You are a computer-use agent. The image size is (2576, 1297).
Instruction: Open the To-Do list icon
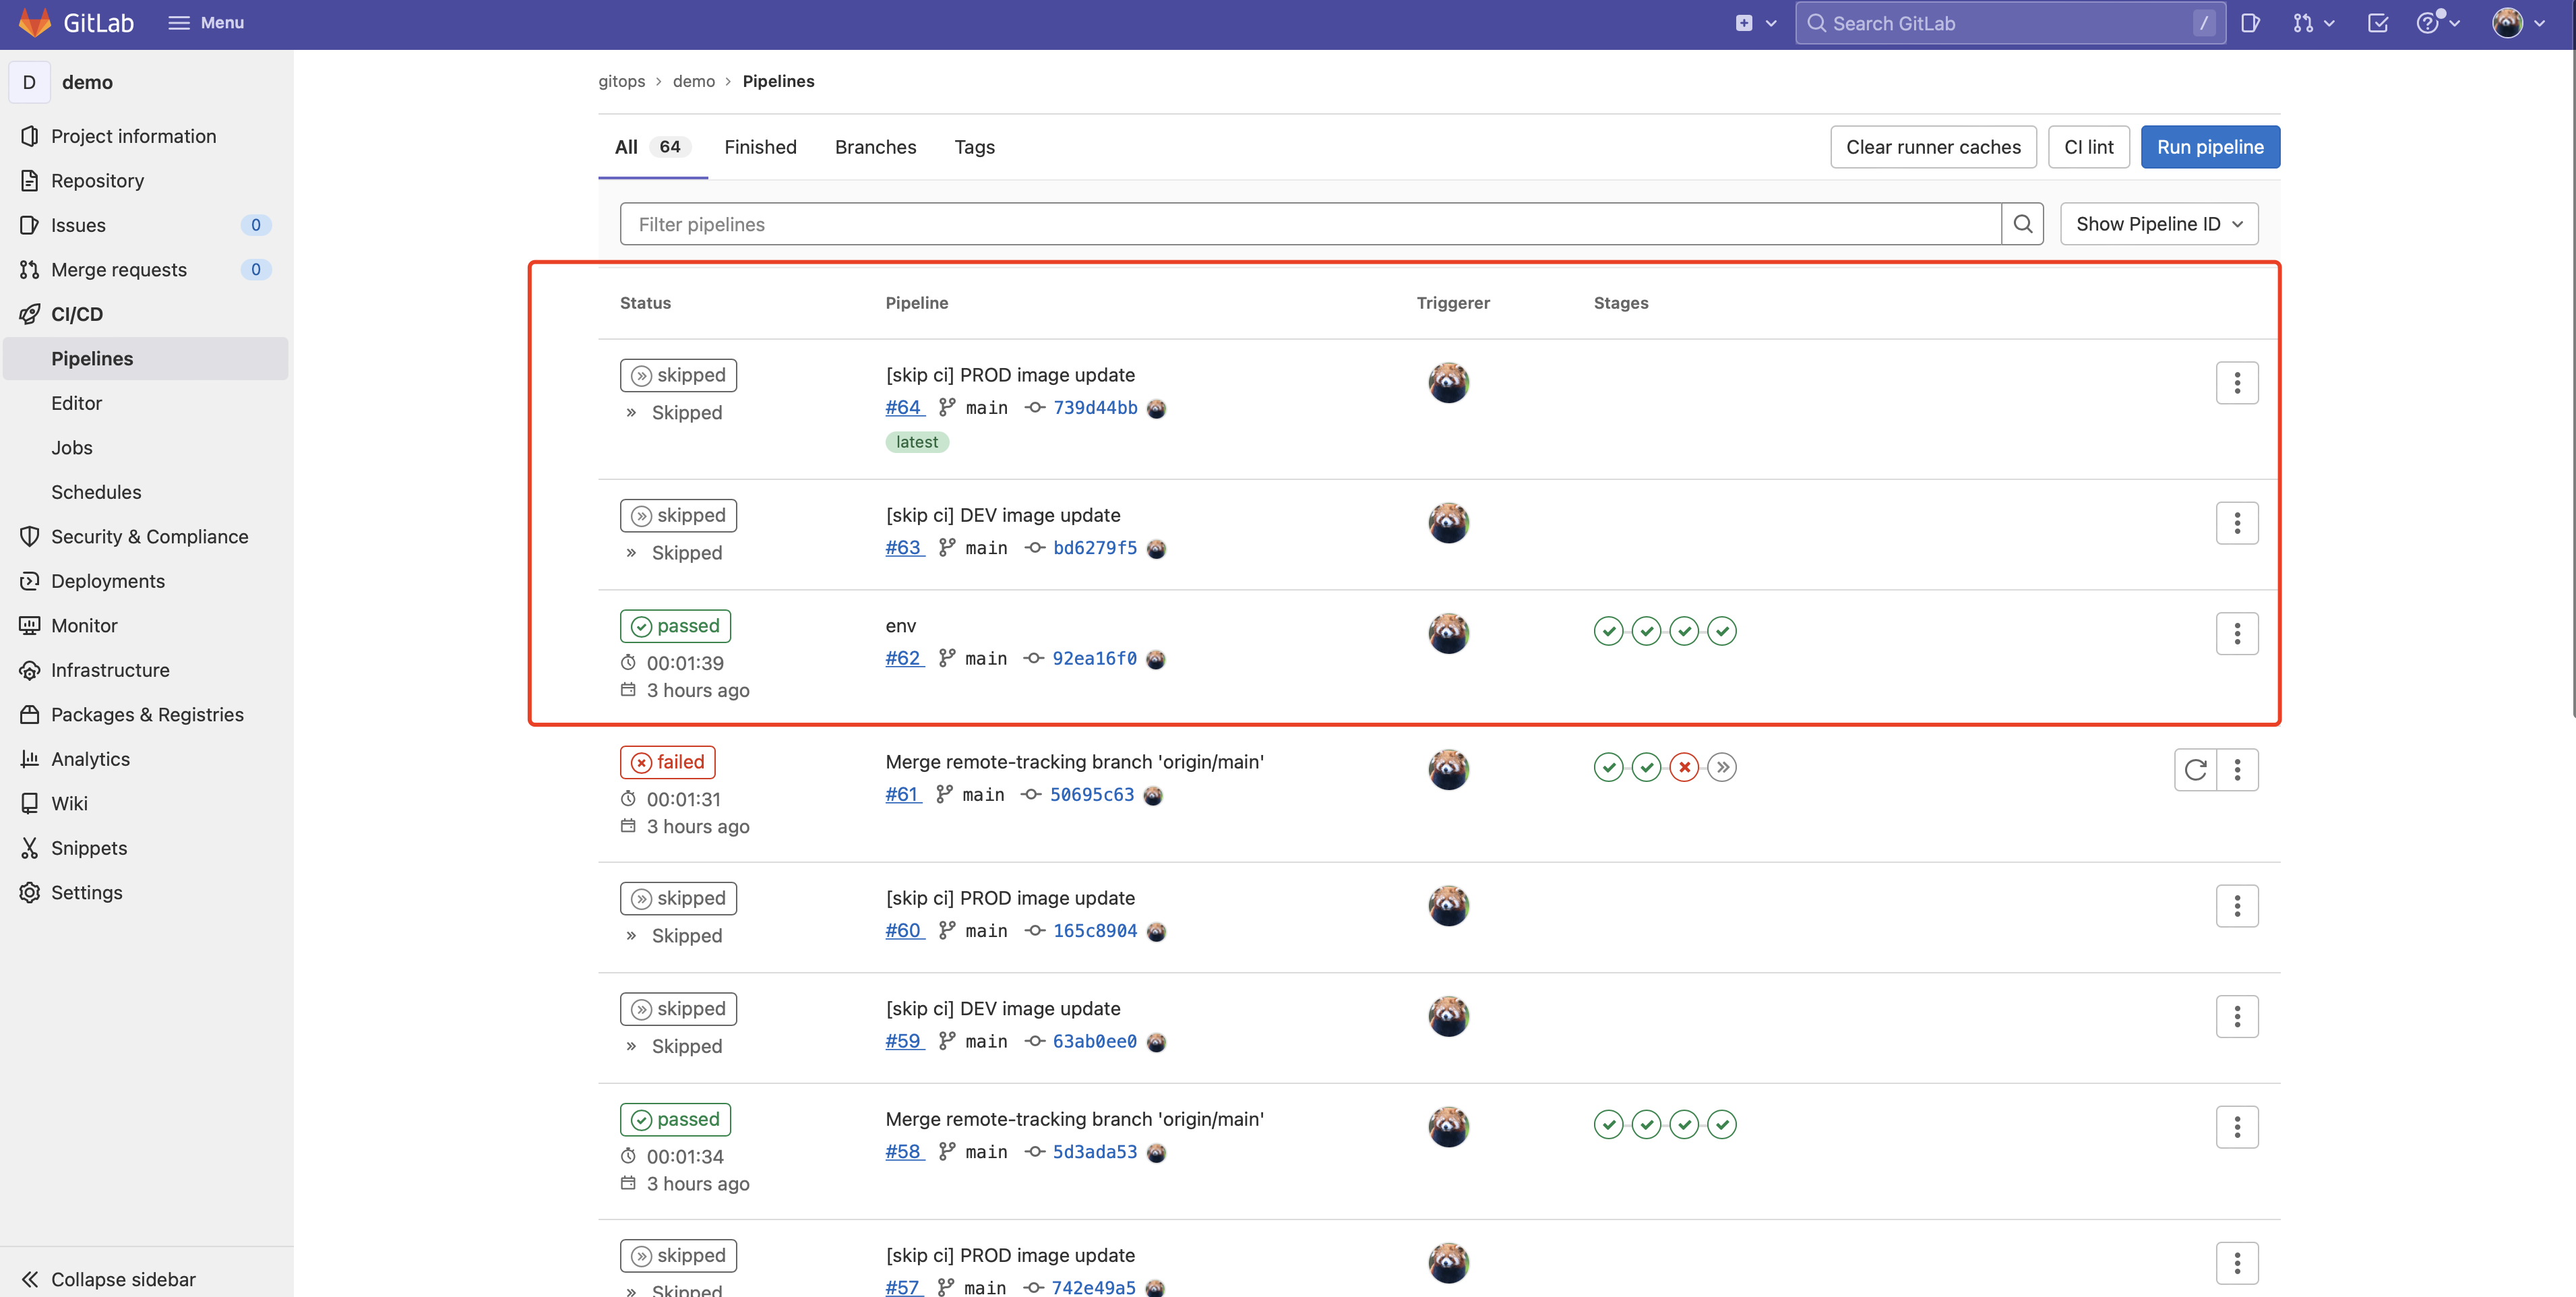[2378, 23]
